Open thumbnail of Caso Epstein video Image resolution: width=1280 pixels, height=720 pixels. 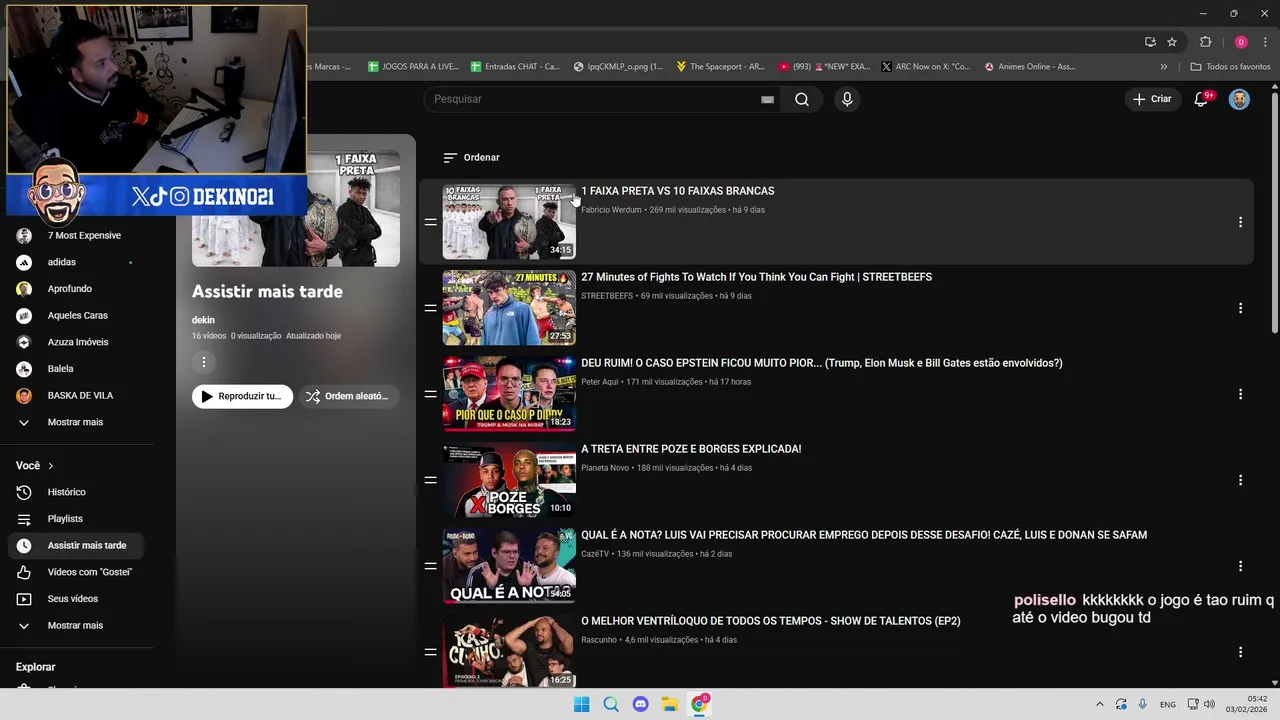[x=509, y=394]
